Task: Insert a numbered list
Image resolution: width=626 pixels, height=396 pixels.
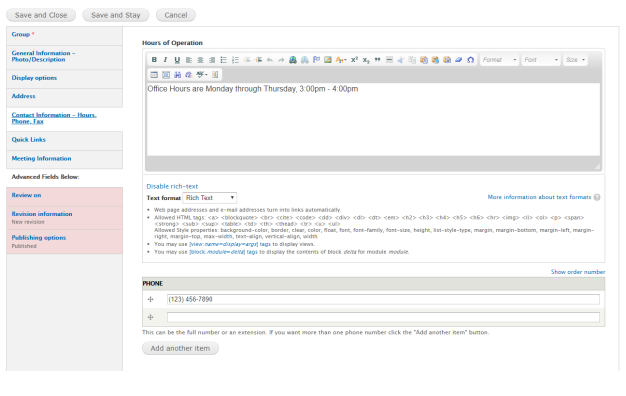Action: 235,60
